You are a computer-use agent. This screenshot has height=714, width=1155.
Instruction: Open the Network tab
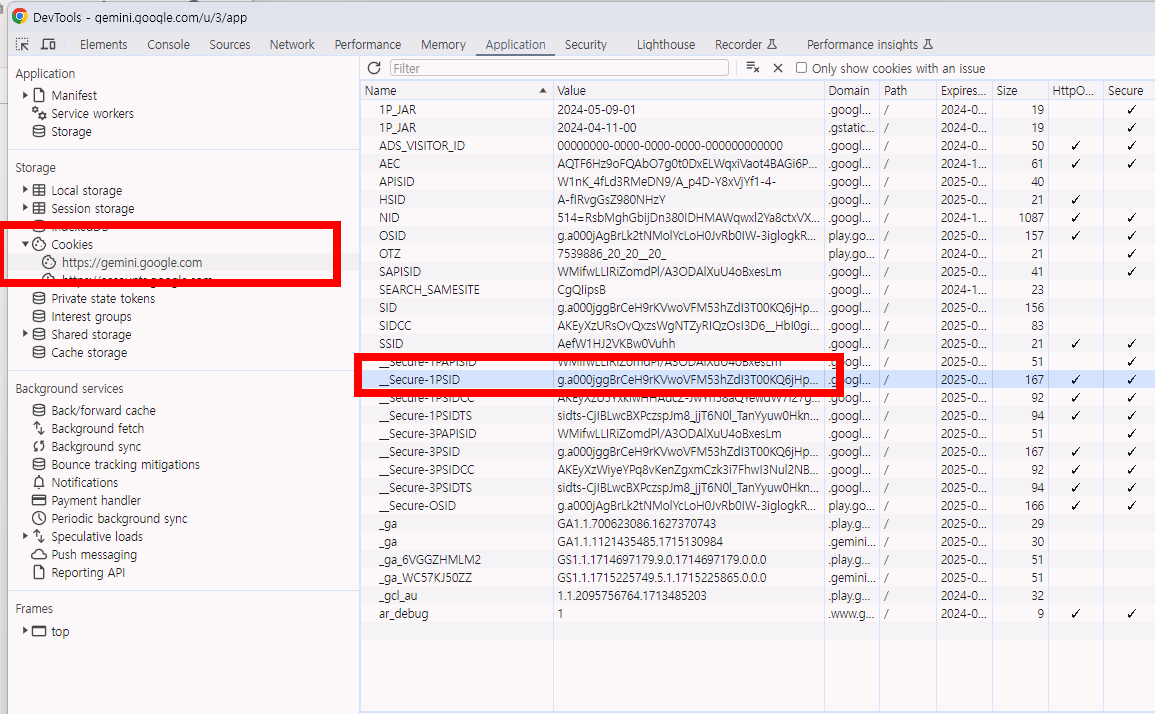coord(292,44)
